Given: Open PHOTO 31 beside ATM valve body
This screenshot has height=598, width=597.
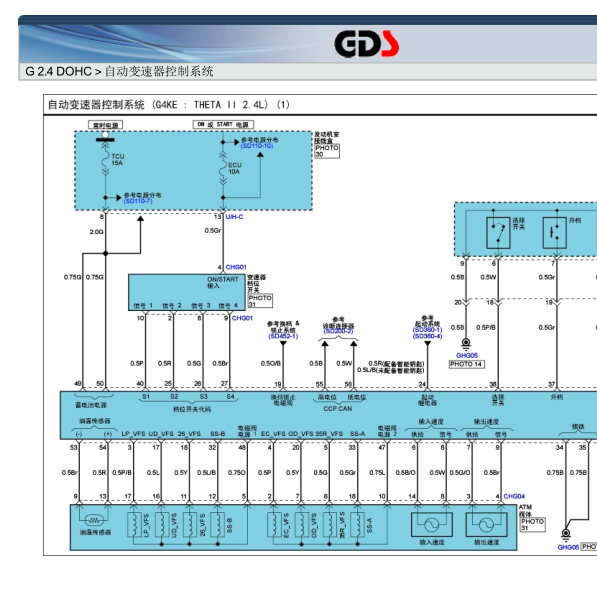Looking at the screenshot, I should (533, 524).
